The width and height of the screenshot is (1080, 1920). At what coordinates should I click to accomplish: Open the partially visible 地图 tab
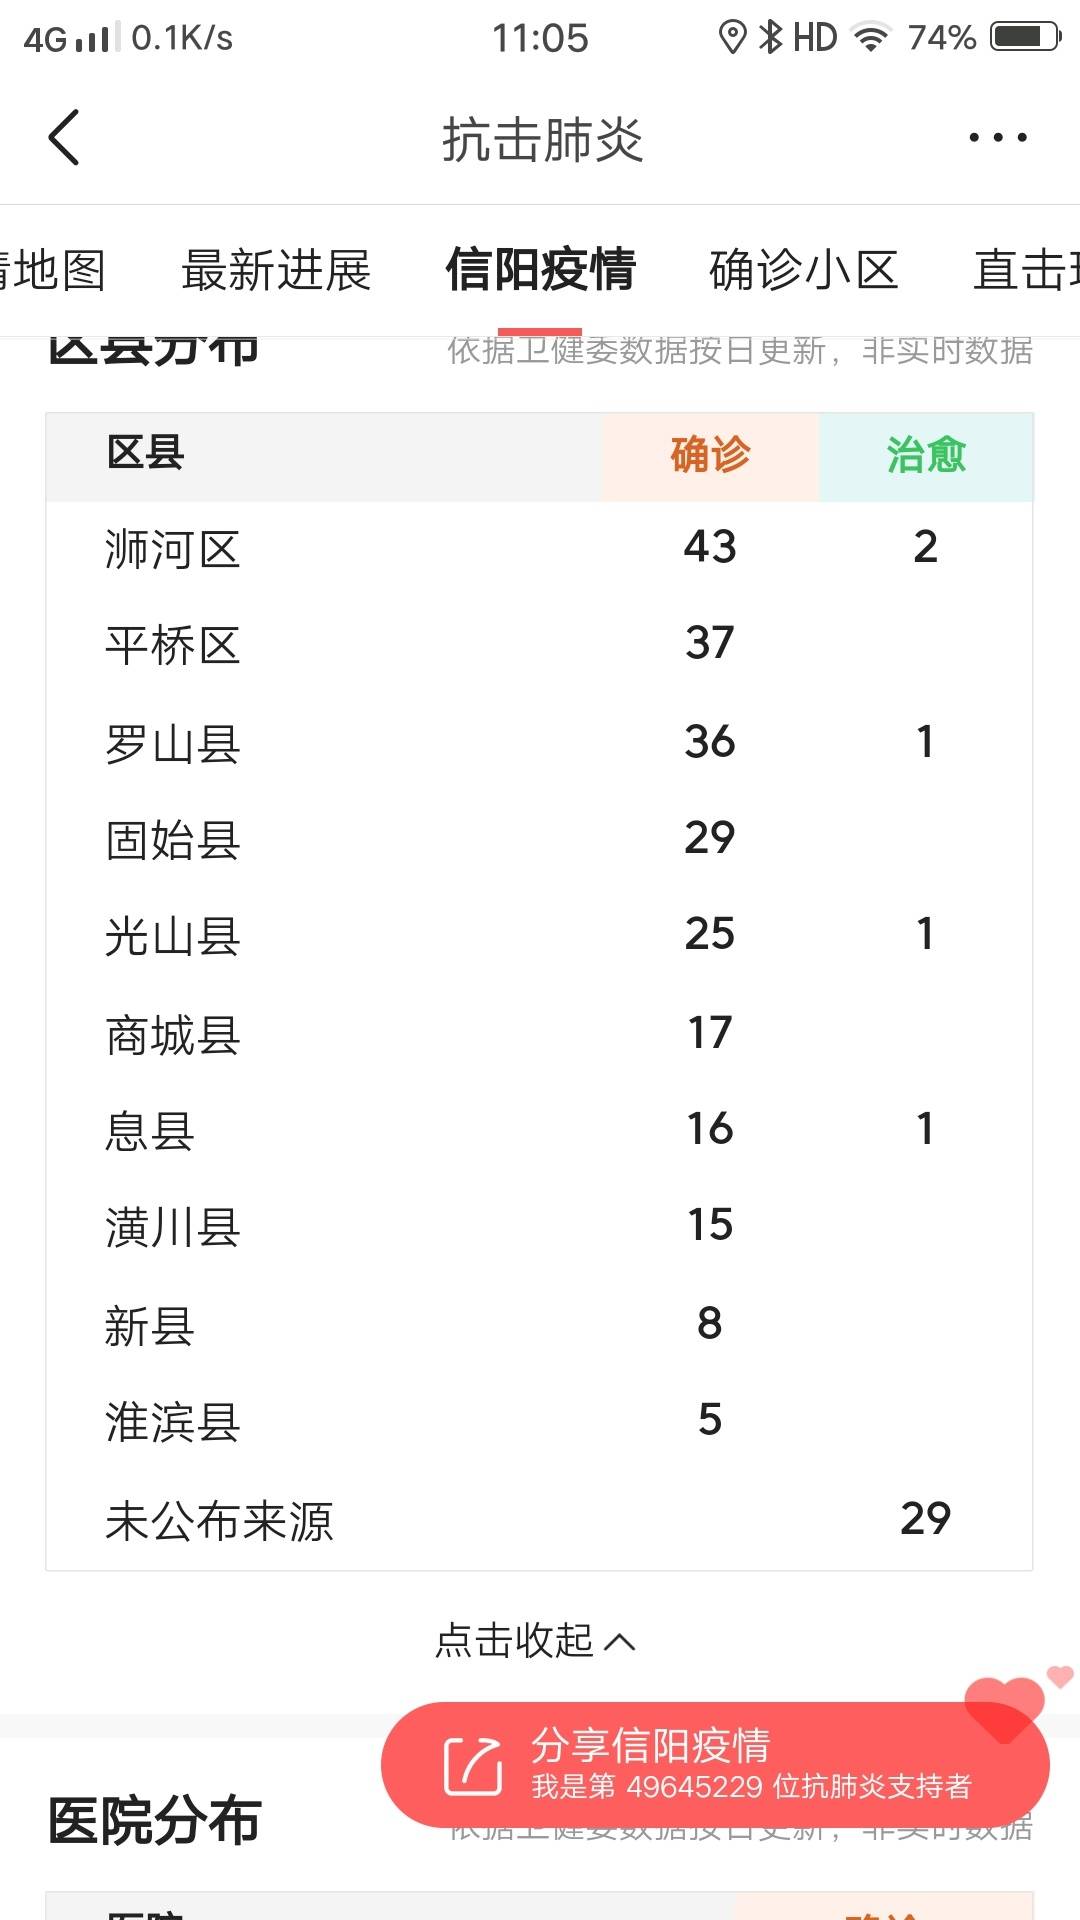[52, 270]
